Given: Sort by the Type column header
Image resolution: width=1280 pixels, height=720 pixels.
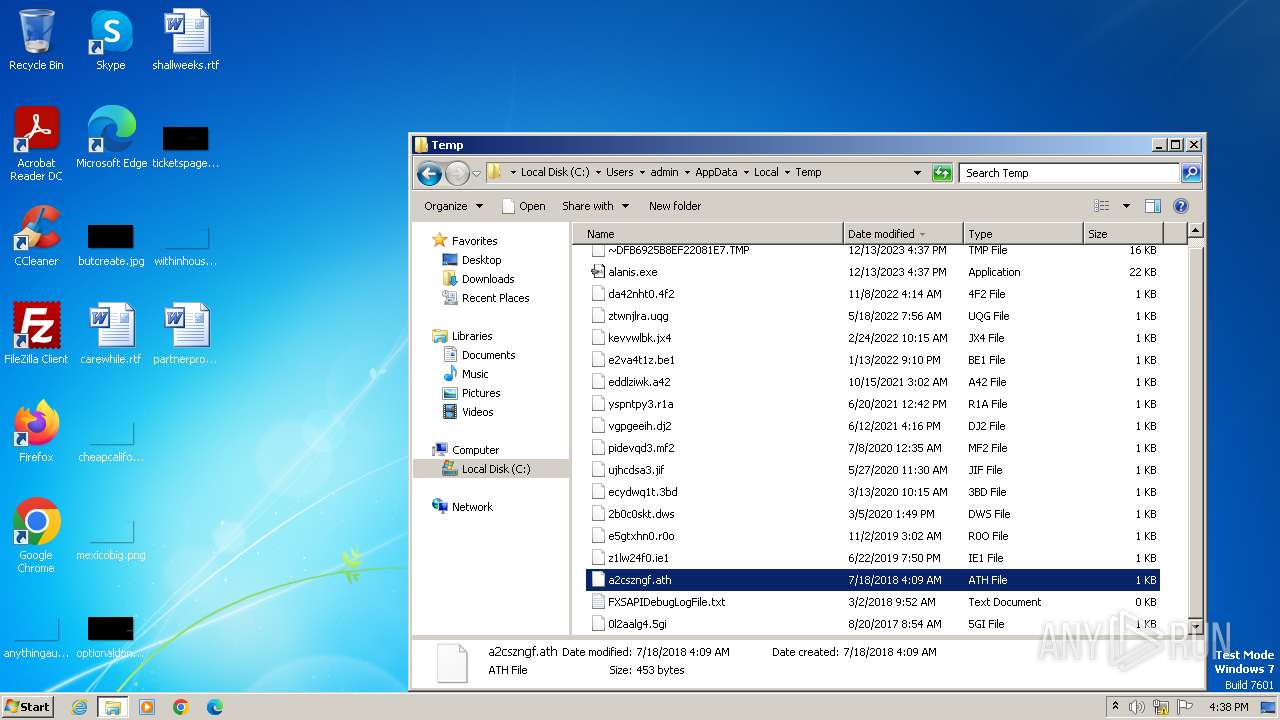Looking at the screenshot, I should click(1023, 234).
